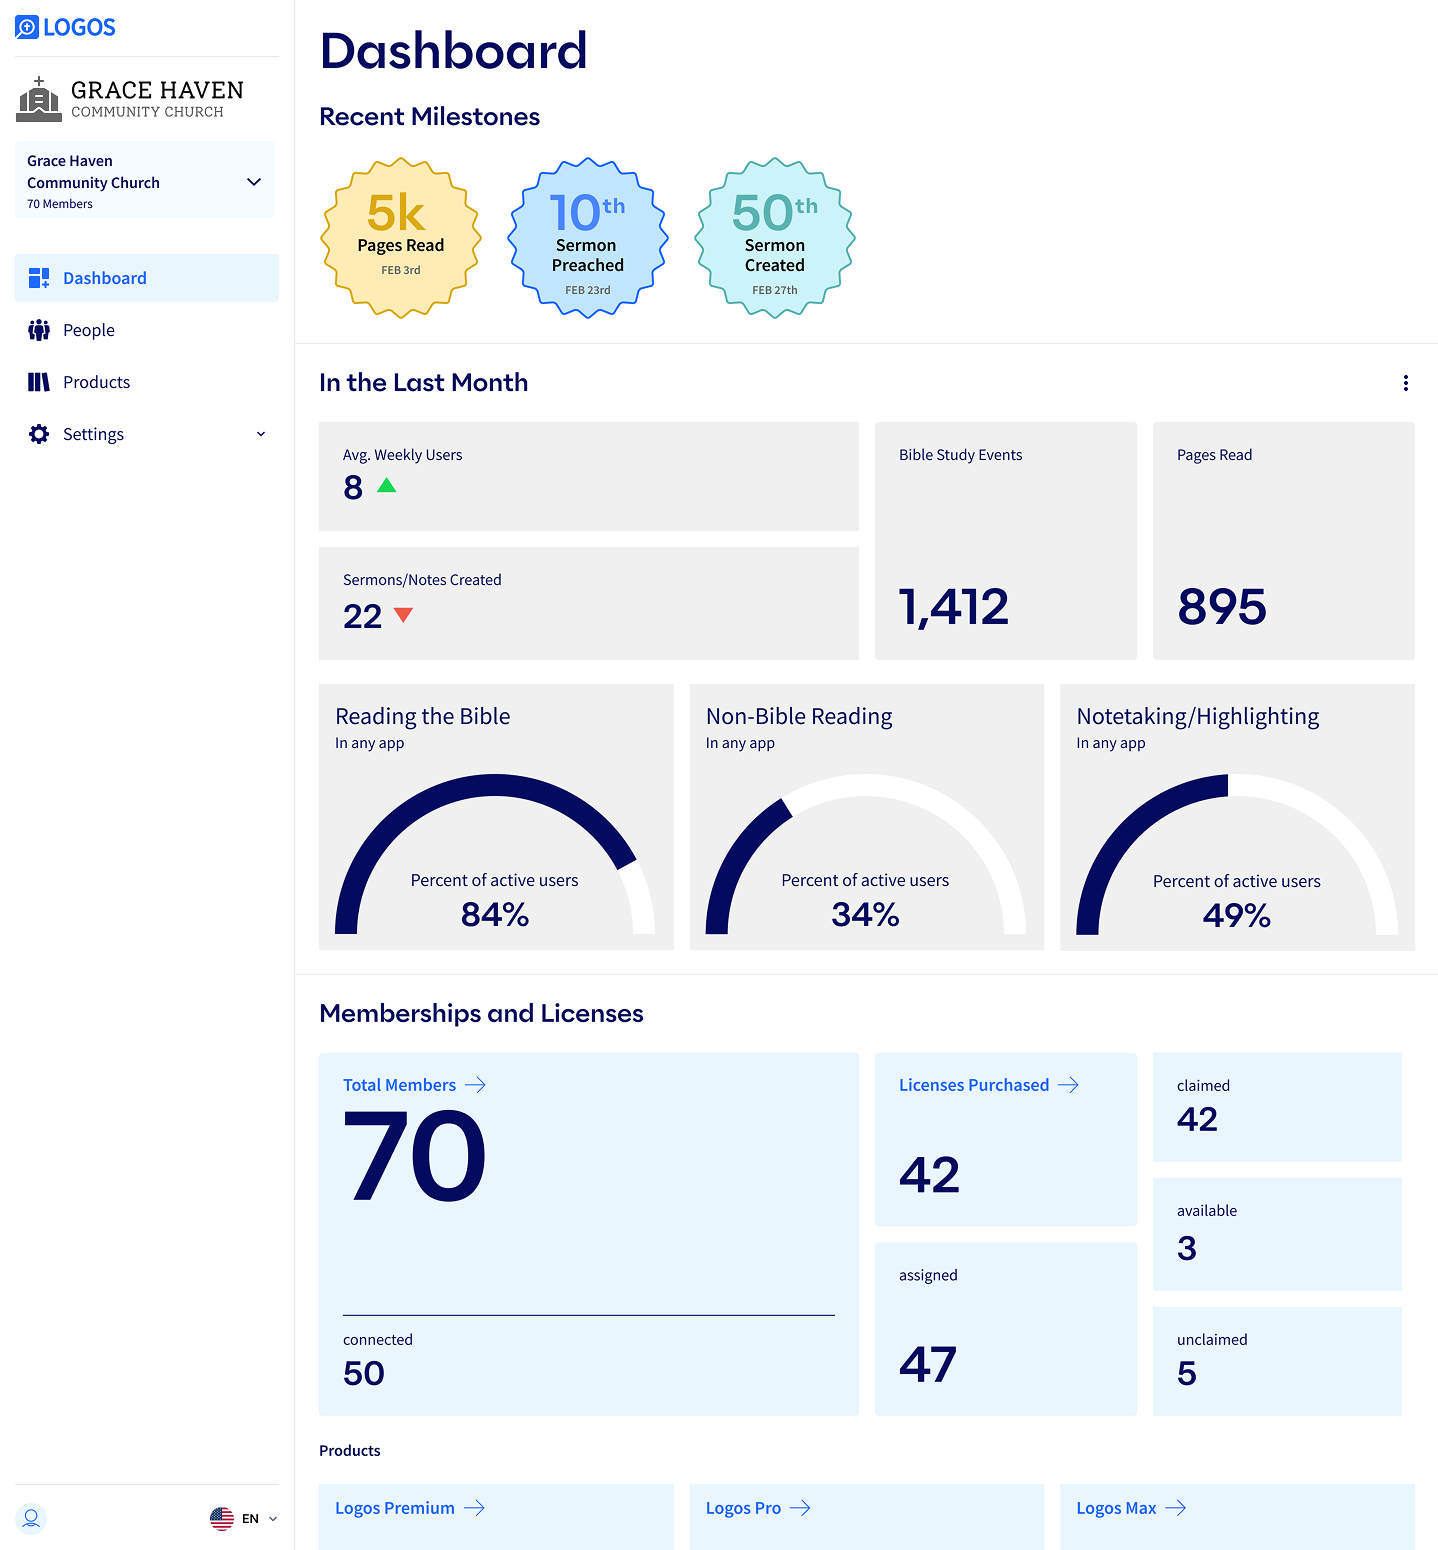The width and height of the screenshot is (1438, 1550).
Task: Open the In the Last Month options menu
Action: click(1406, 383)
